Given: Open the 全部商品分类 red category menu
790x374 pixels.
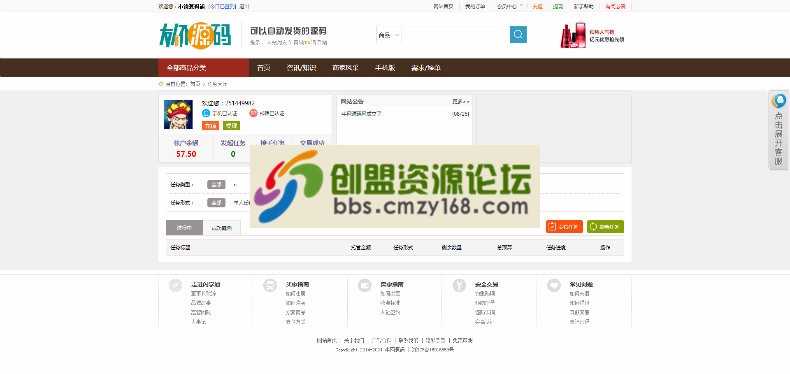Looking at the screenshot, I should 204,68.
